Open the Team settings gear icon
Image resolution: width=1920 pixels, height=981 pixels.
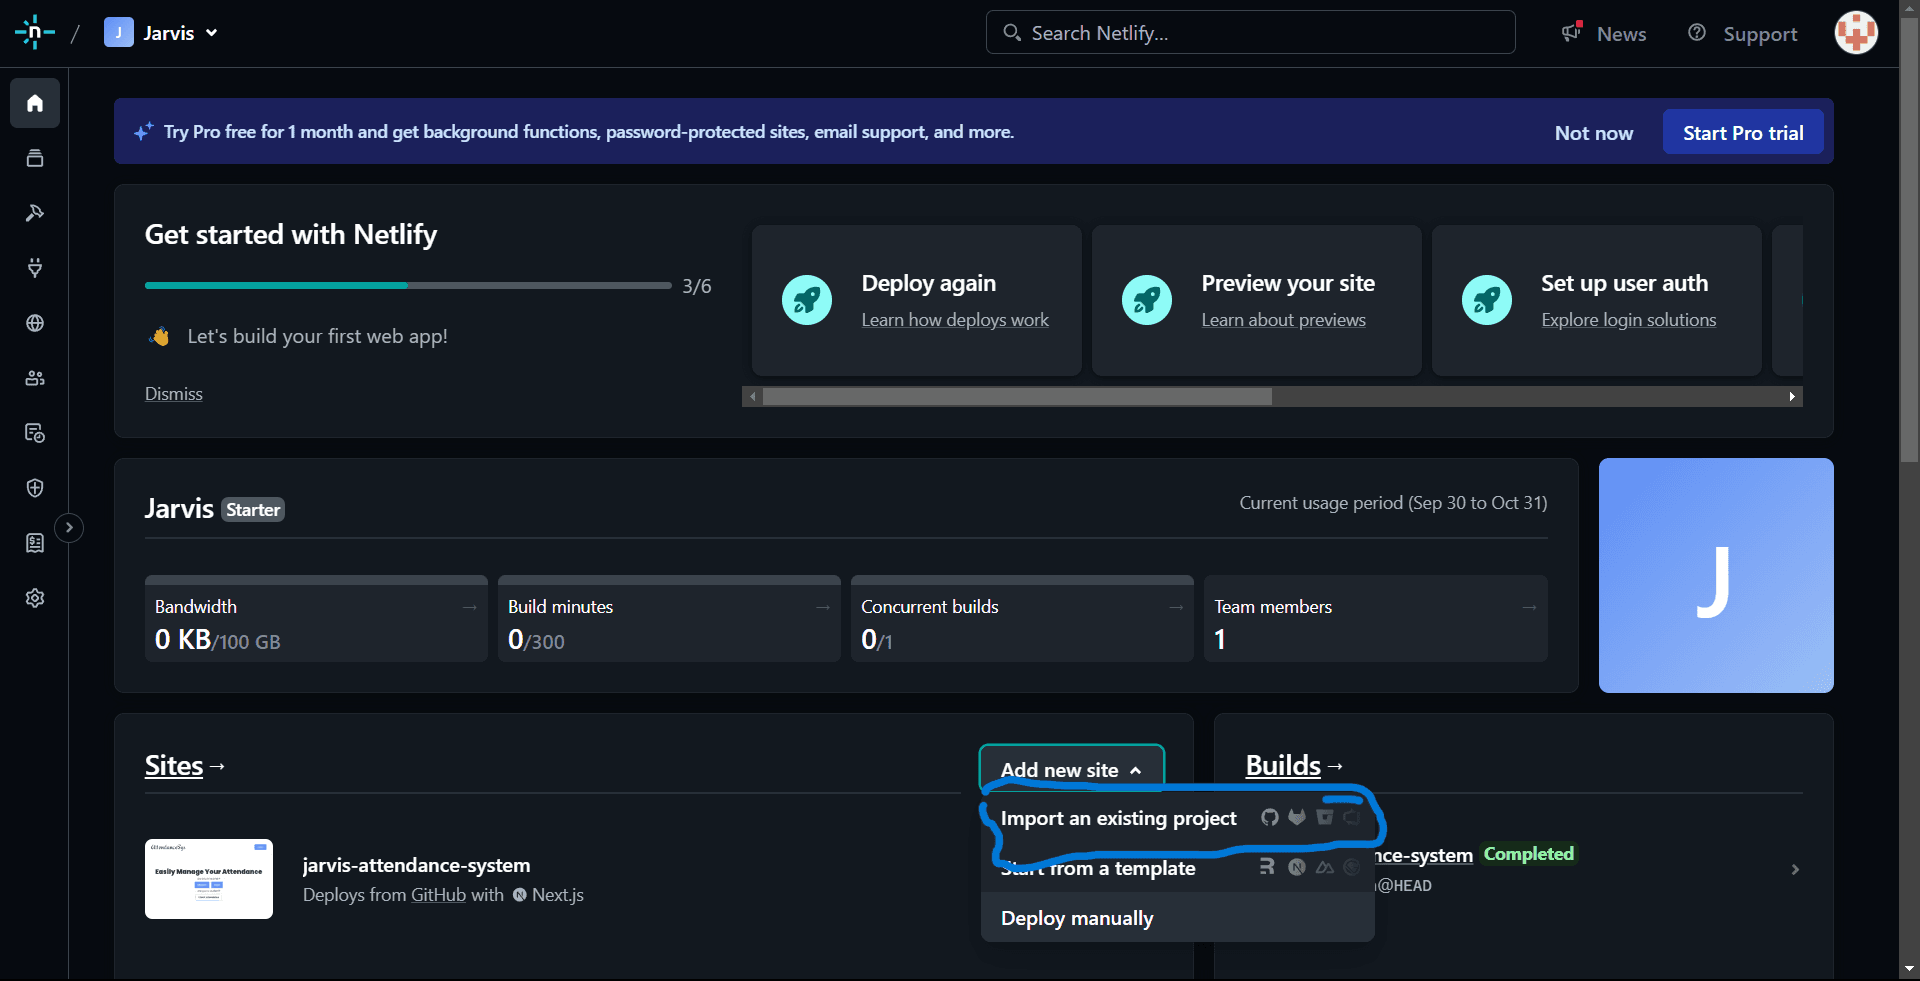point(35,598)
